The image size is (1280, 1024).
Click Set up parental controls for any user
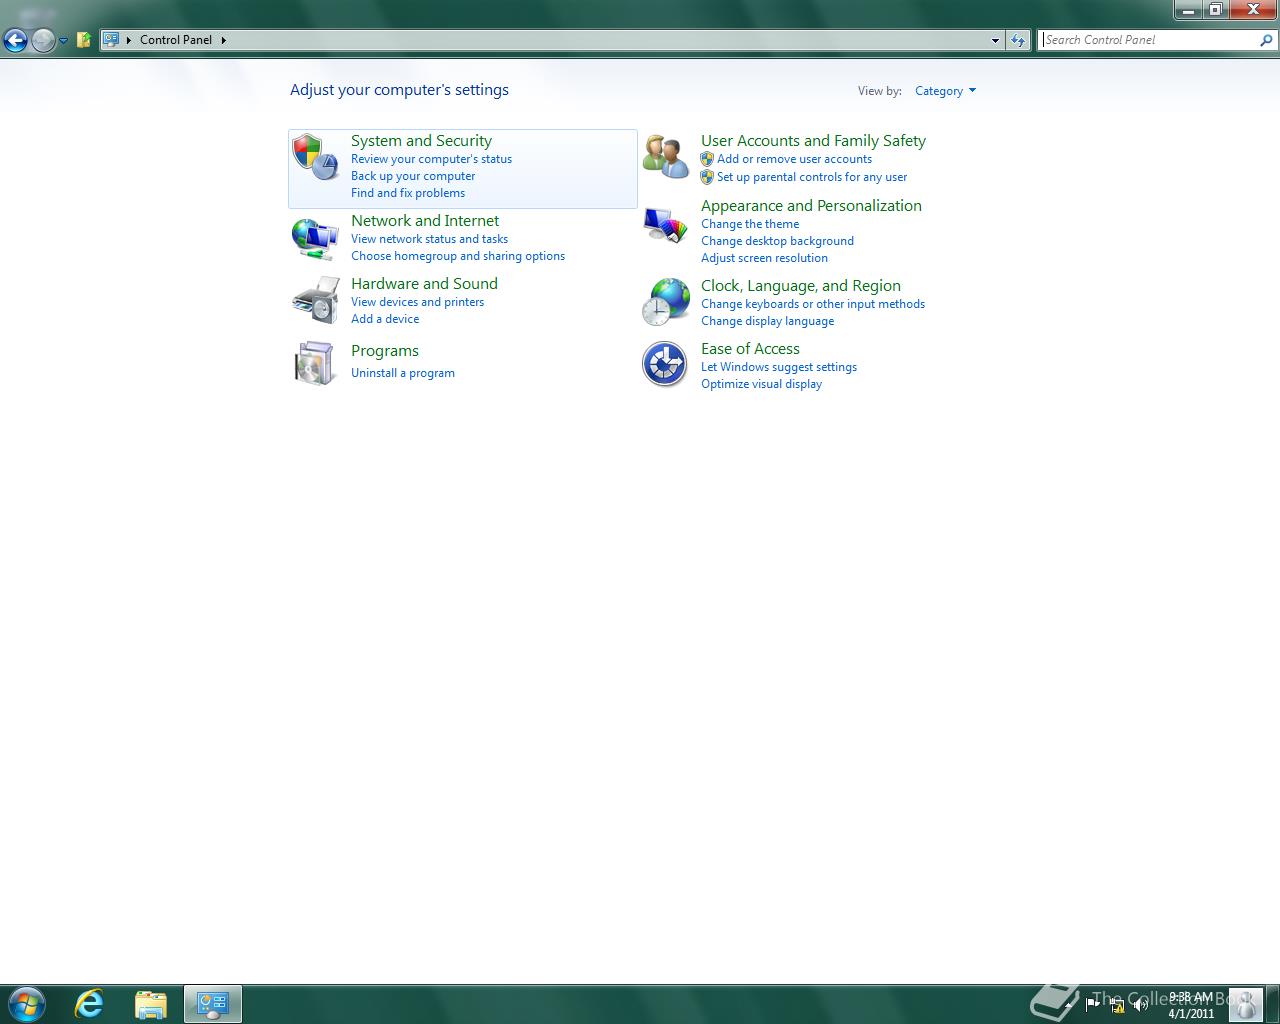click(x=812, y=177)
